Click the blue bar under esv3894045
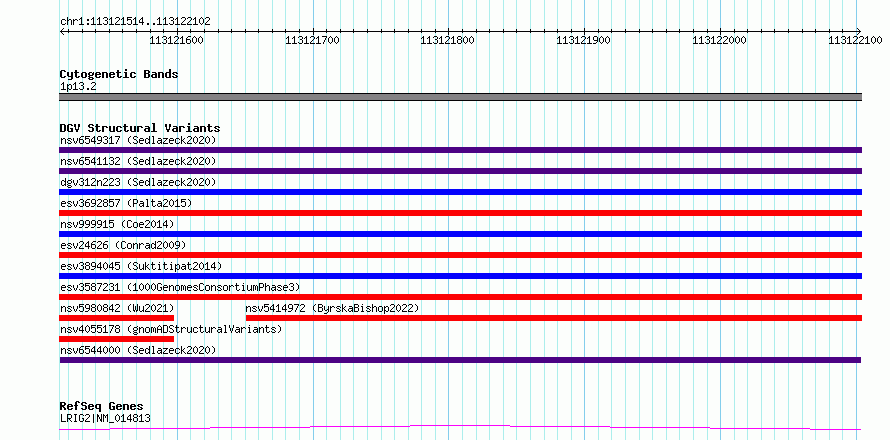The width and height of the screenshot is (890, 440). pyautogui.click(x=461, y=276)
